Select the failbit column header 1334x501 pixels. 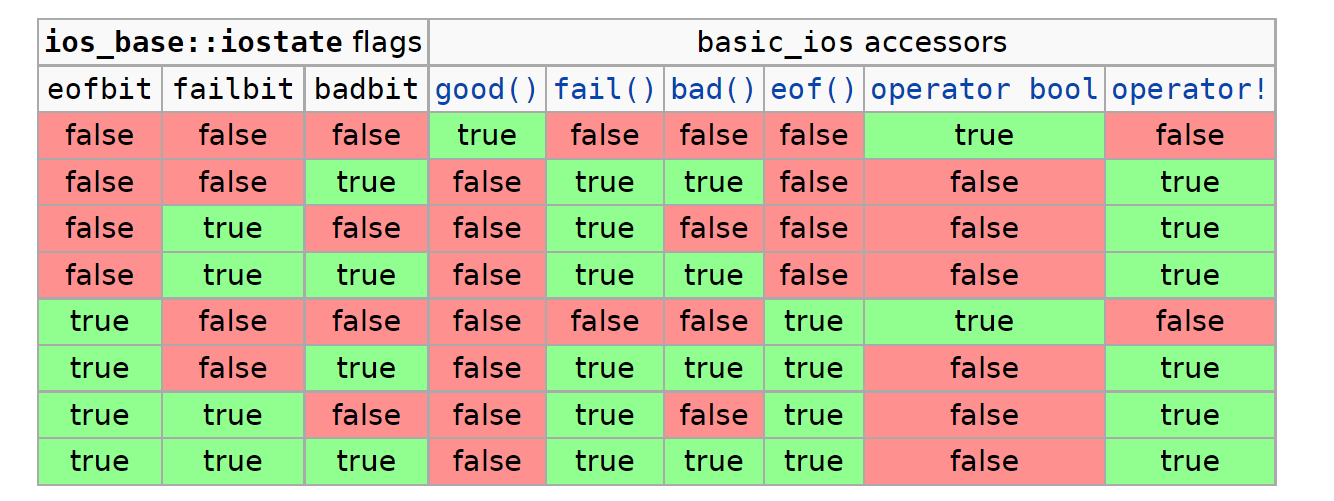[233, 90]
